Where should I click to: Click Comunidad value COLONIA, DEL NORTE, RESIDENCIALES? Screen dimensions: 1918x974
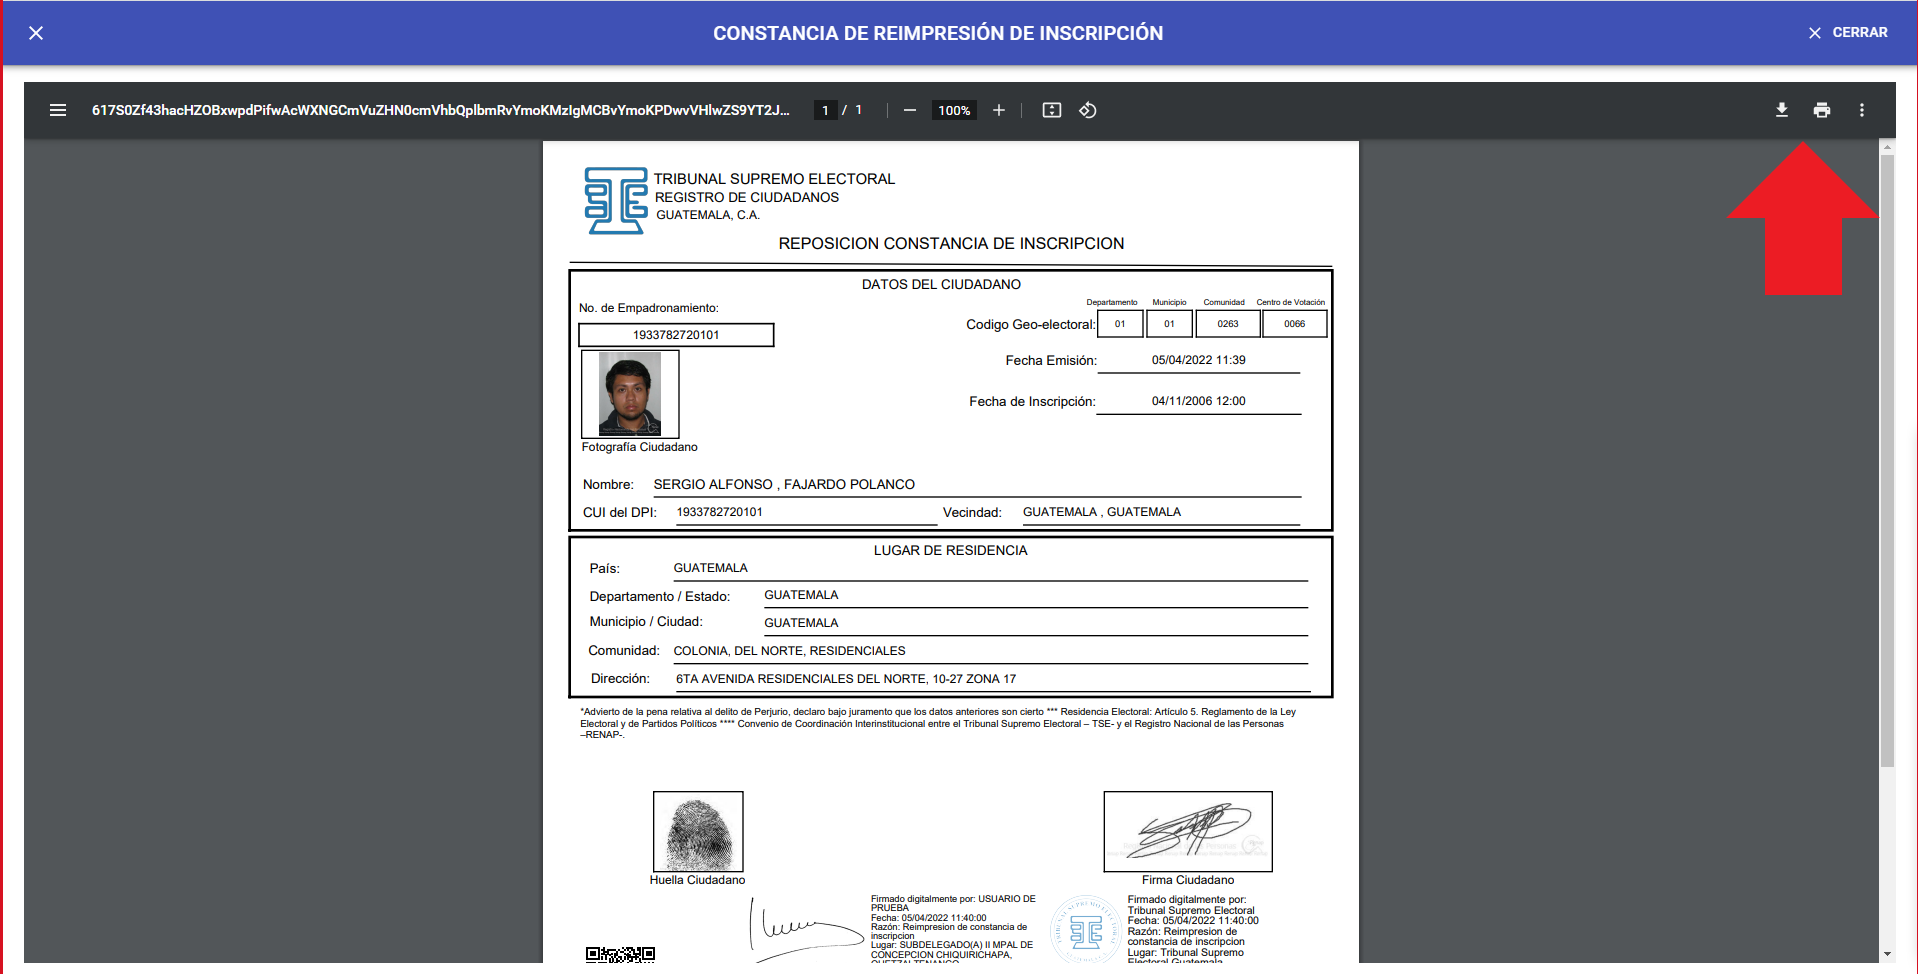pyautogui.click(x=789, y=651)
